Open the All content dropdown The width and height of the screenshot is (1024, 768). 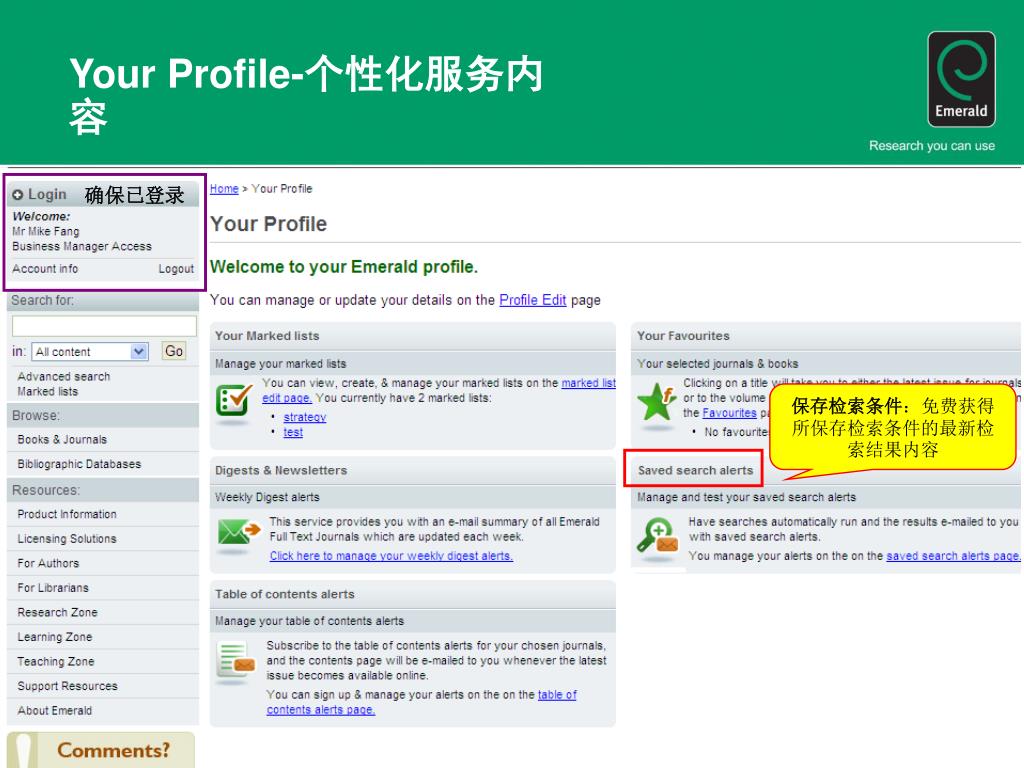click(x=90, y=351)
